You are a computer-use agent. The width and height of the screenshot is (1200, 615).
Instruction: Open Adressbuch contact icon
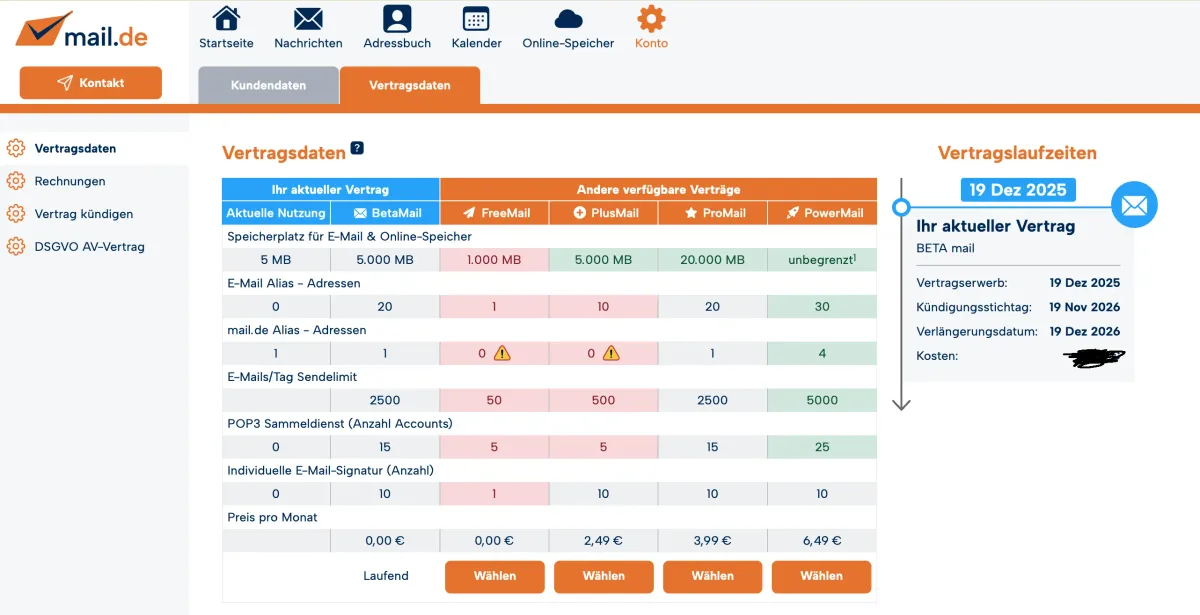point(397,18)
